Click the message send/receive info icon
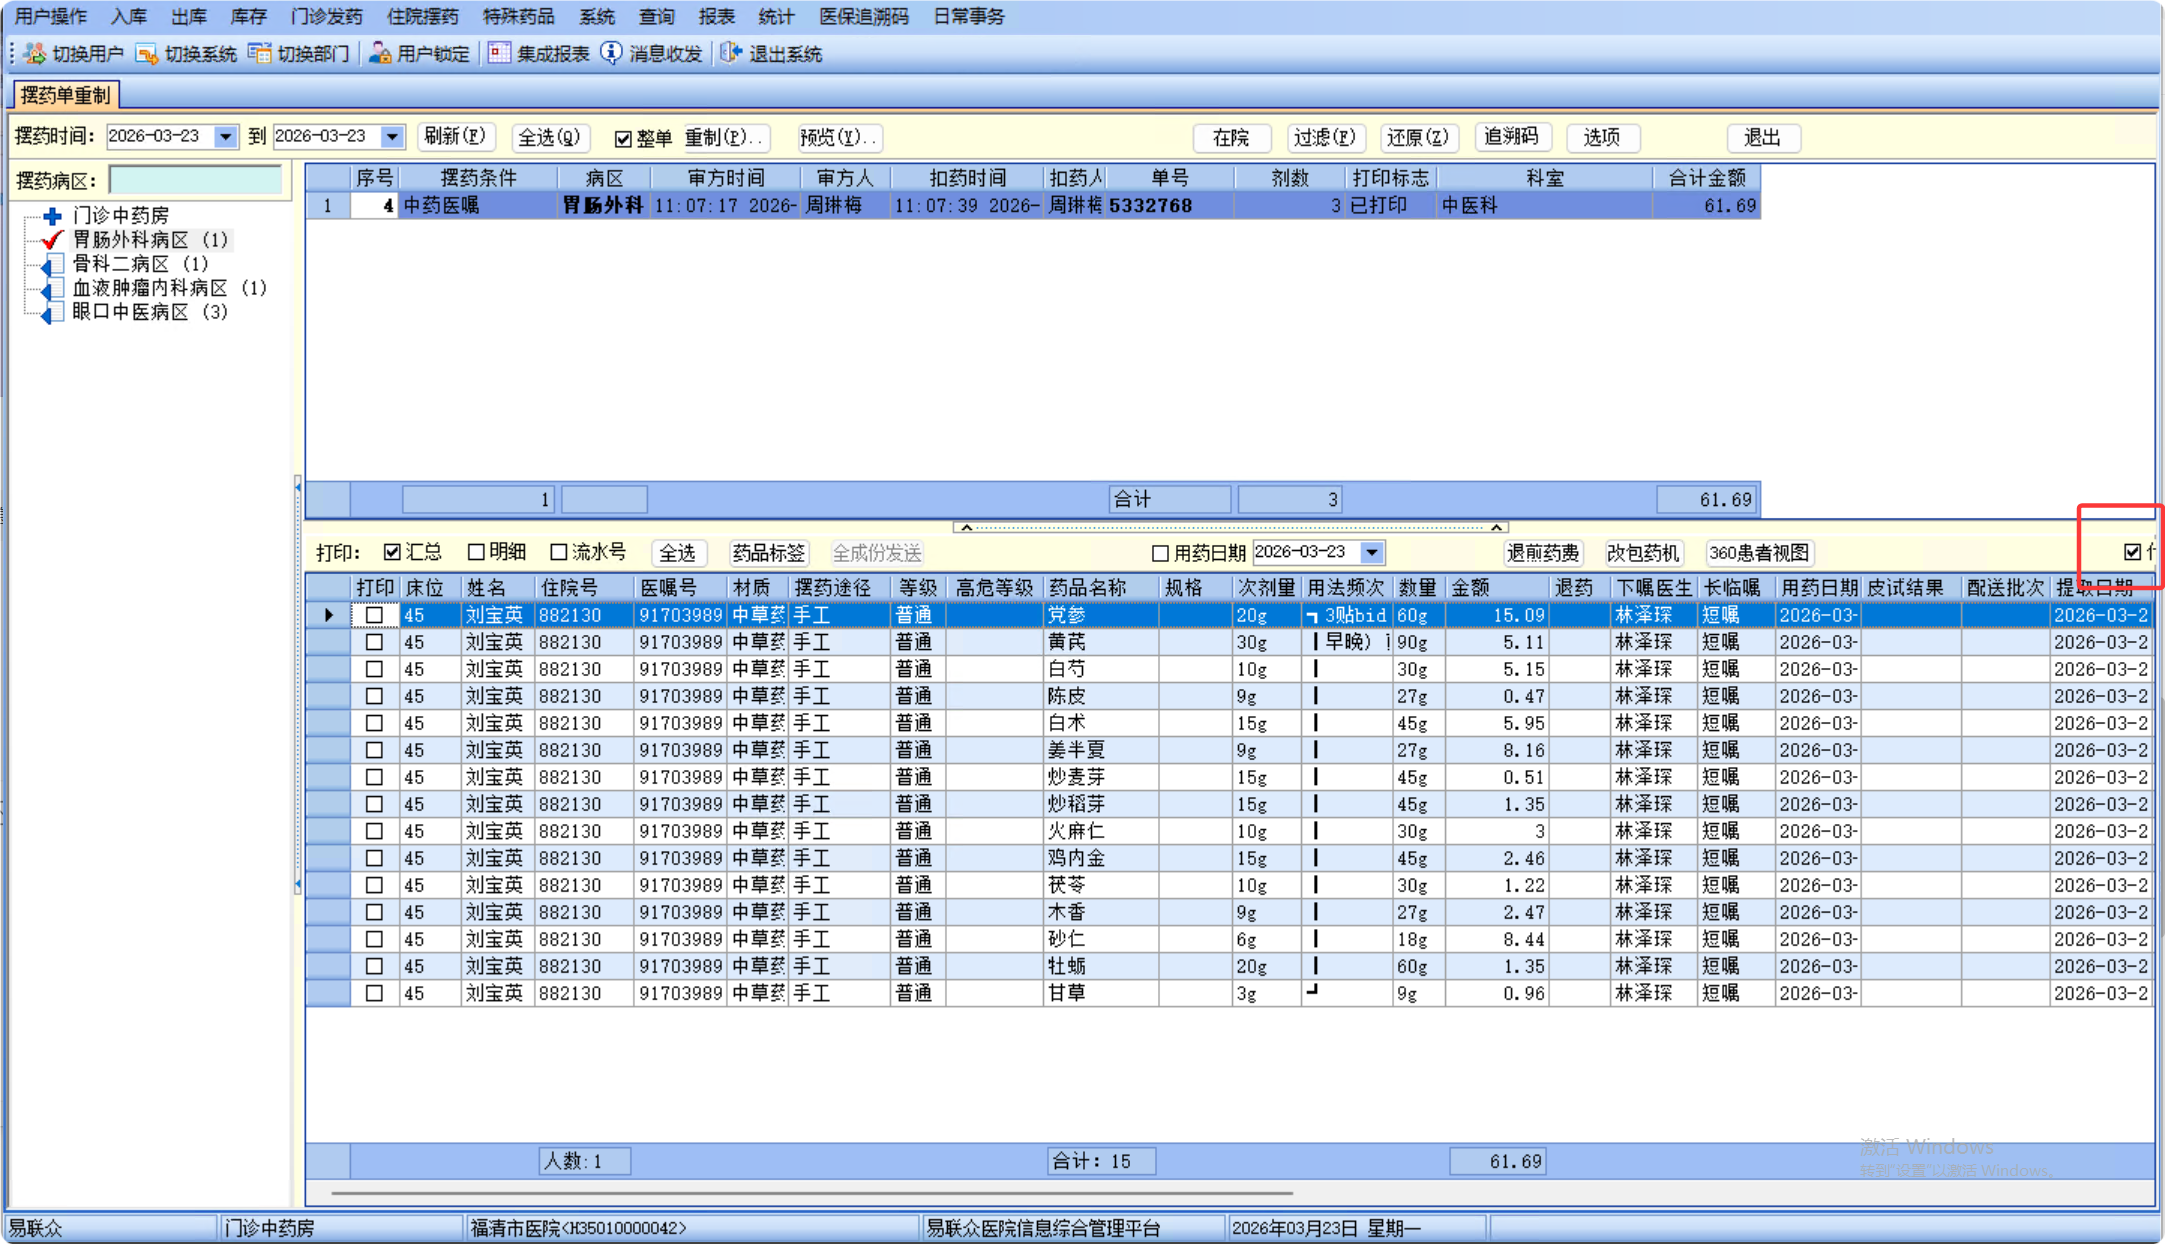 611,53
